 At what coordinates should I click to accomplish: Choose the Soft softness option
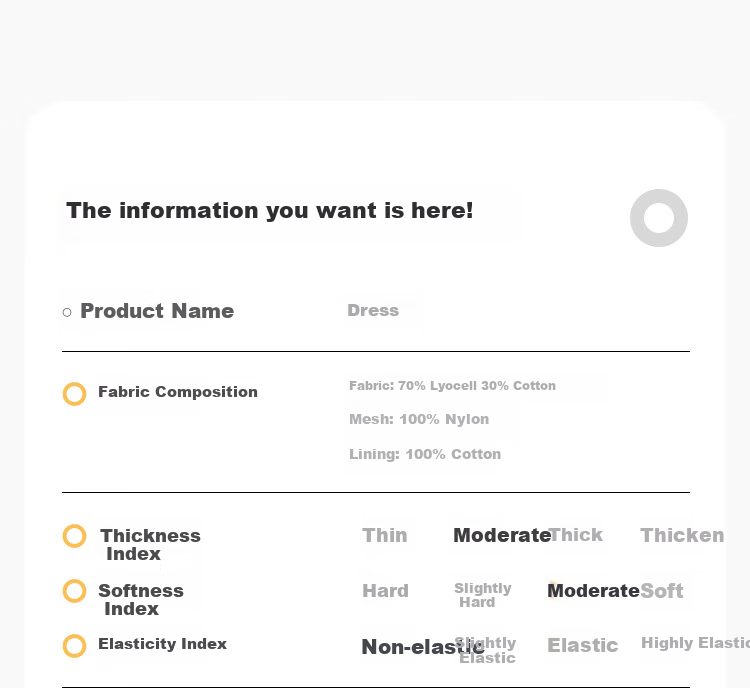[662, 590]
